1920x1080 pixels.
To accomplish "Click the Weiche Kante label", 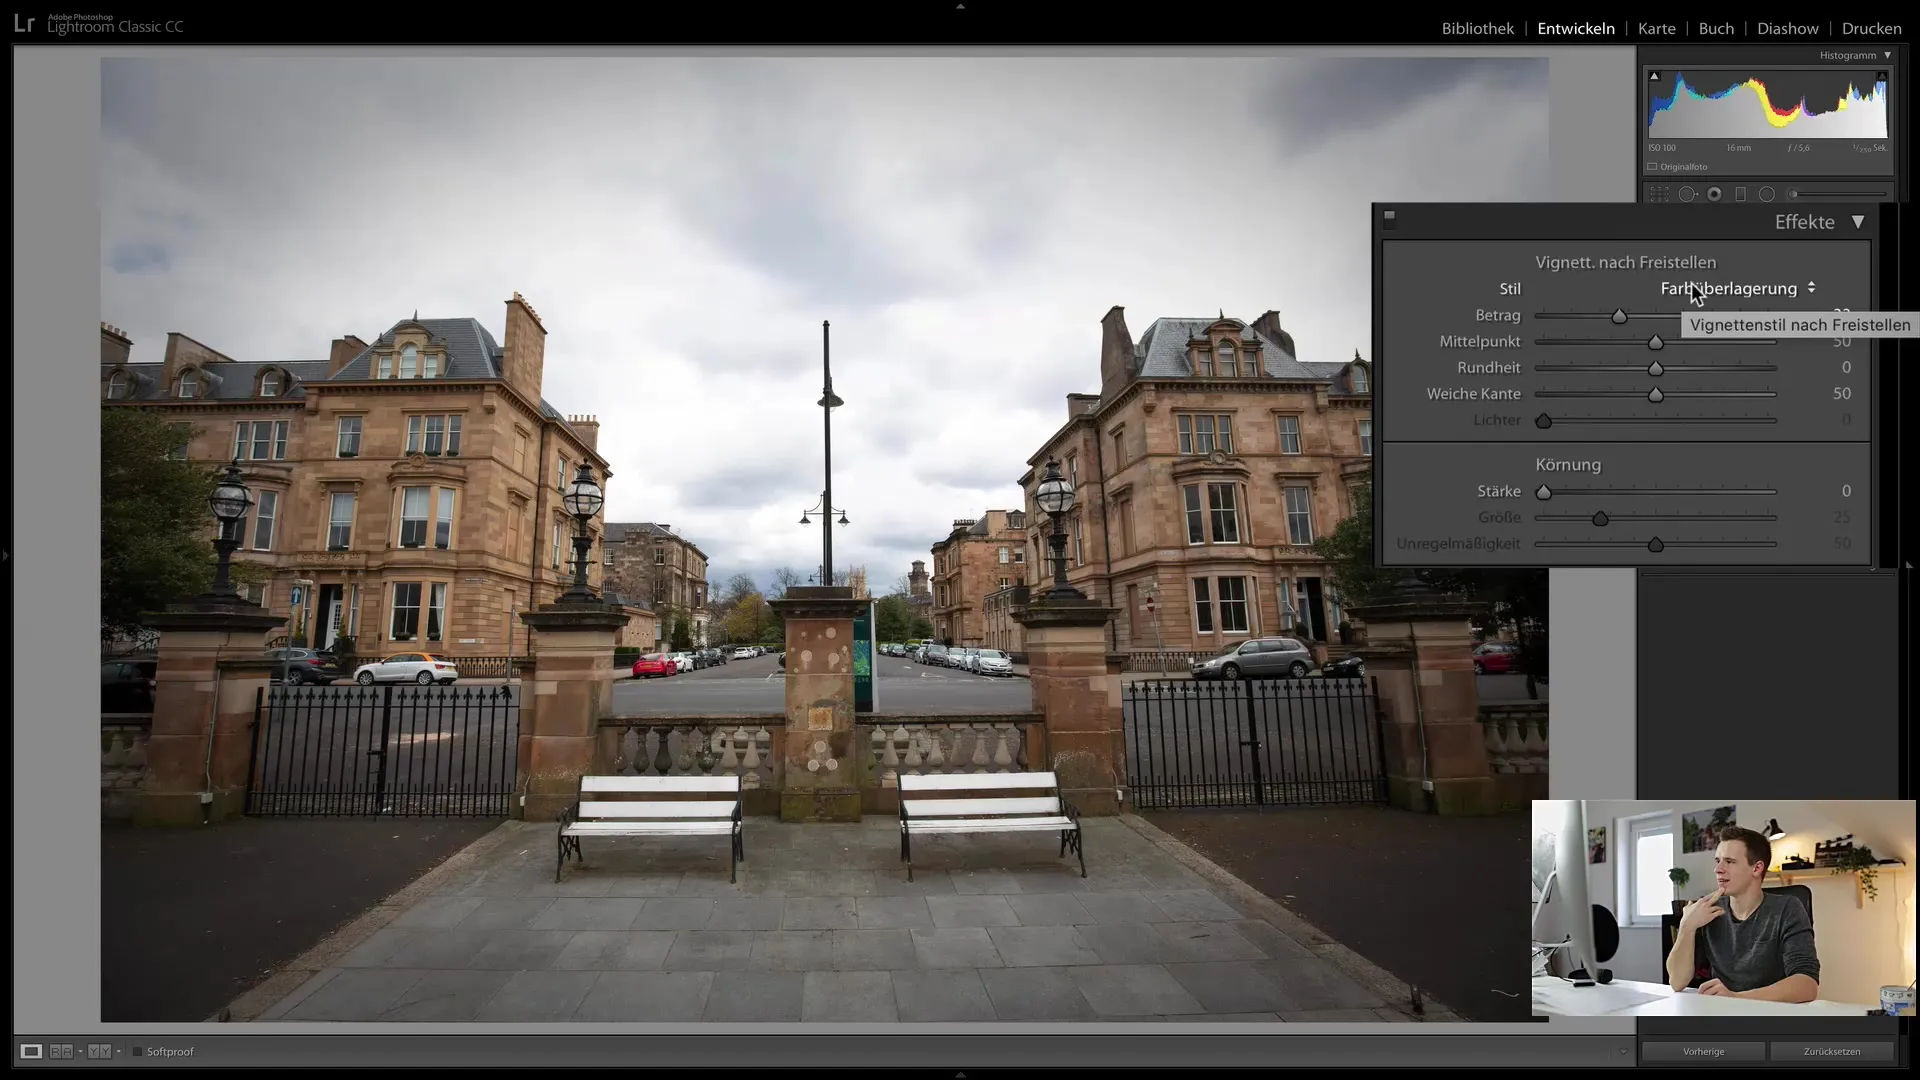I will [x=1473, y=394].
